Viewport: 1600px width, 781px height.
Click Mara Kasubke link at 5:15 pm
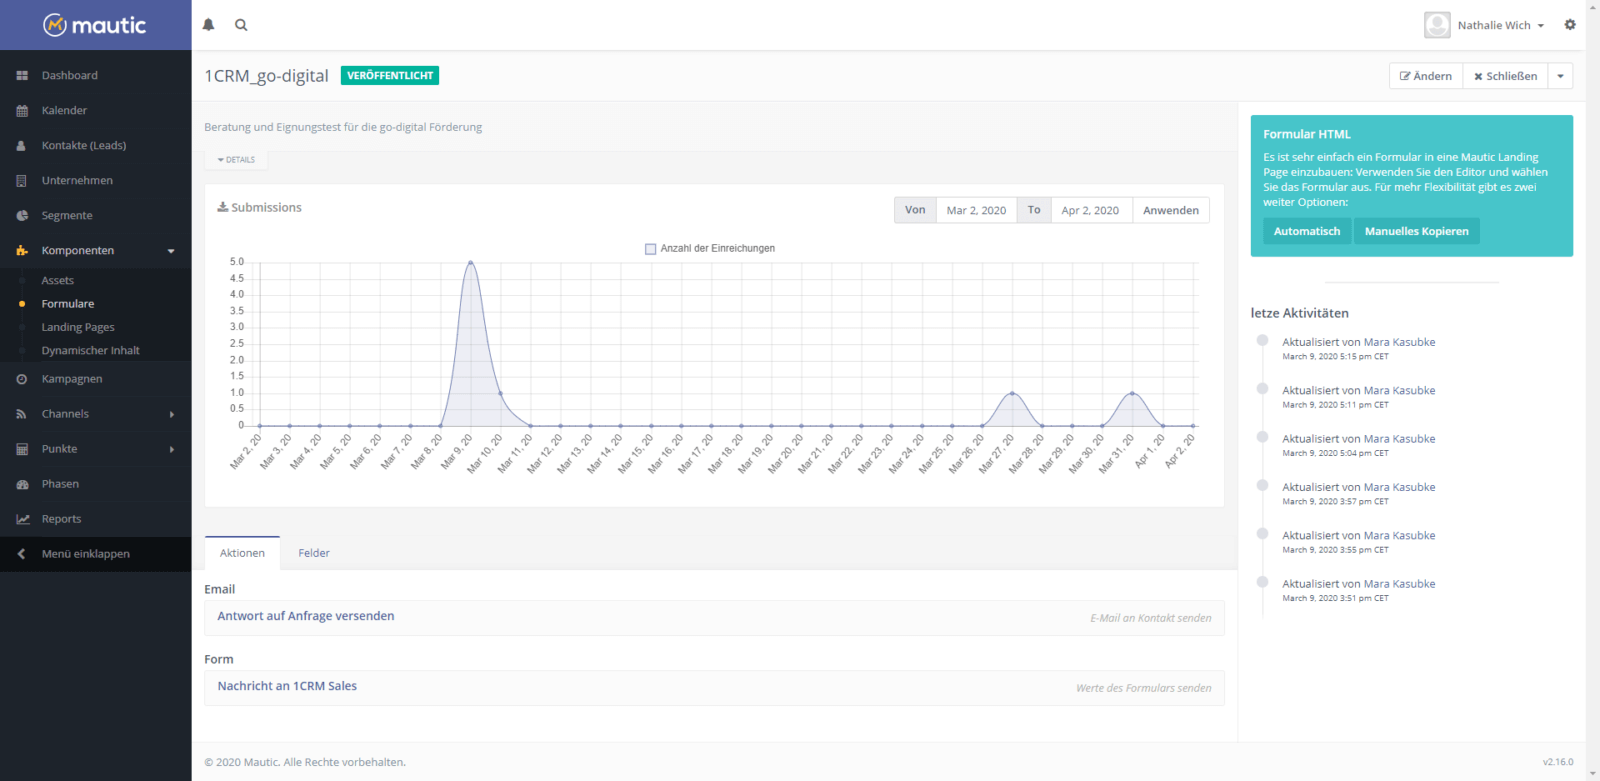pos(1400,342)
